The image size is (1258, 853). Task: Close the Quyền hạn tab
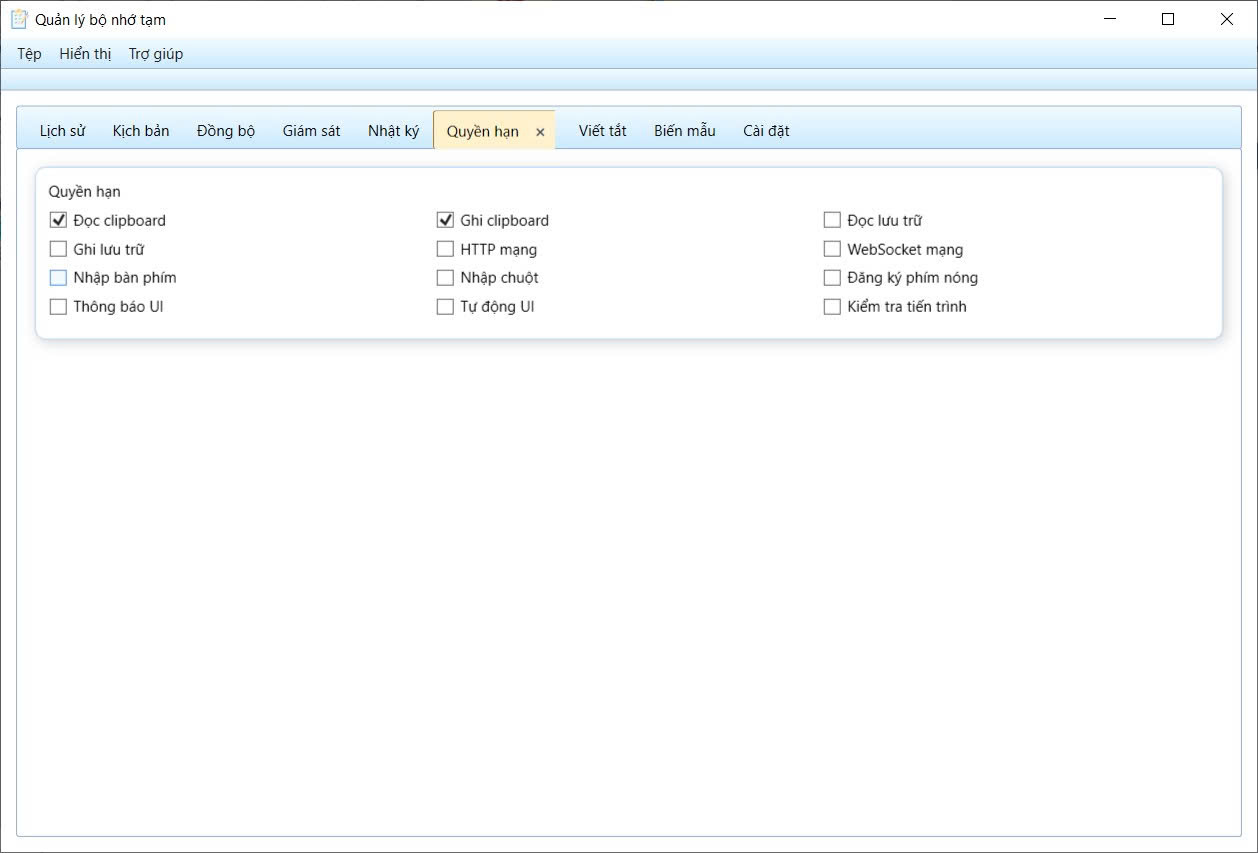point(540,132)
